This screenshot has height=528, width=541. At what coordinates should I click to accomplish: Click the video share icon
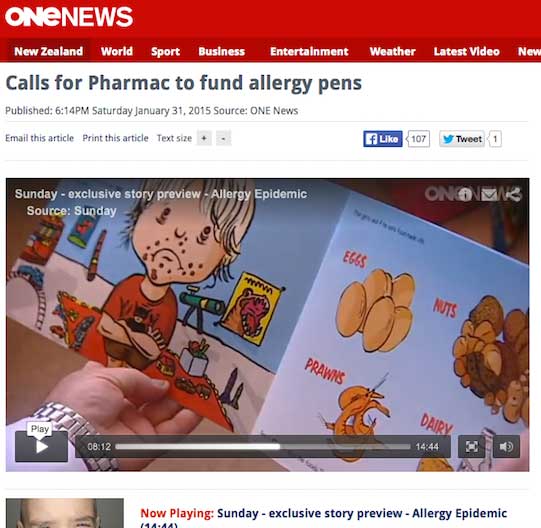[x=514, y=195]
